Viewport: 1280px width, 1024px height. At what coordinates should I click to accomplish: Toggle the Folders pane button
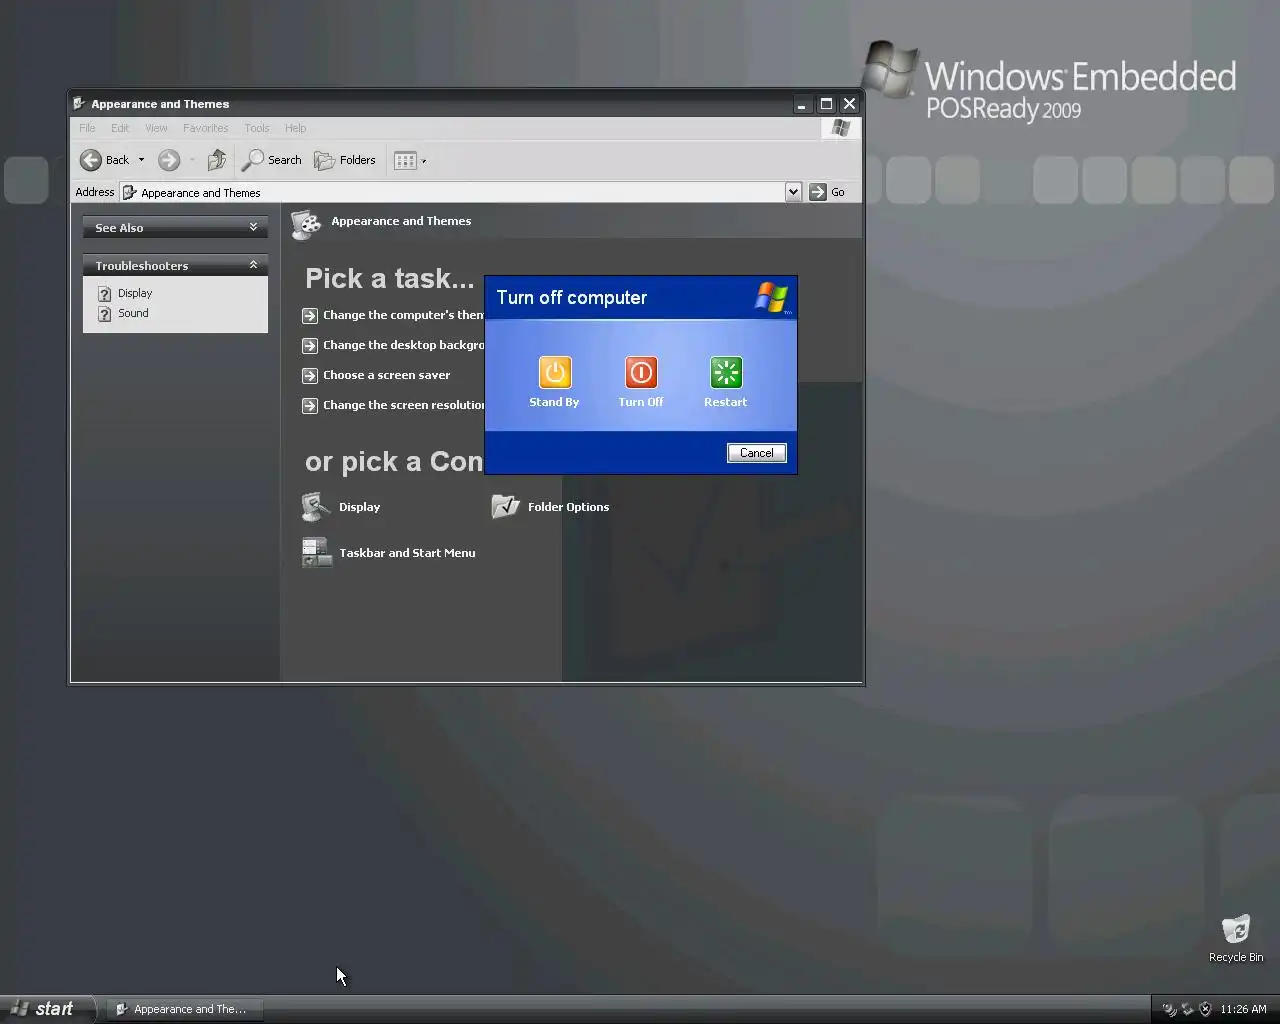pos(345,160)
